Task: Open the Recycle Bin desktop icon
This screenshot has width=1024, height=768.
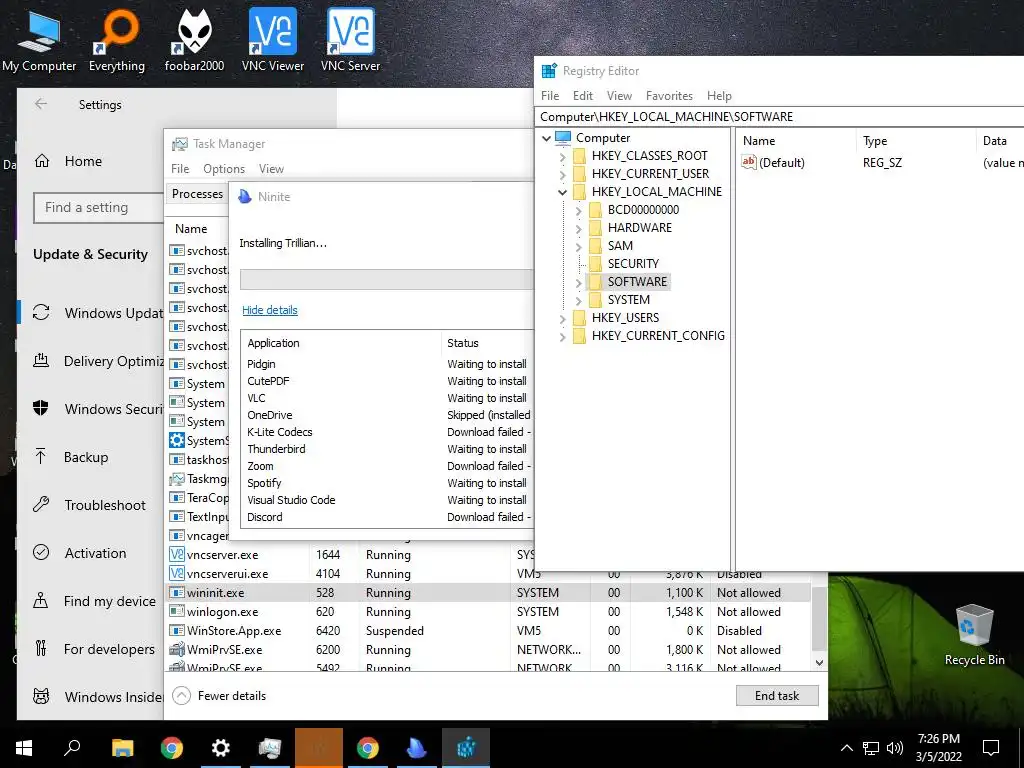Action: pyautogui.click(x=974, y=635)
